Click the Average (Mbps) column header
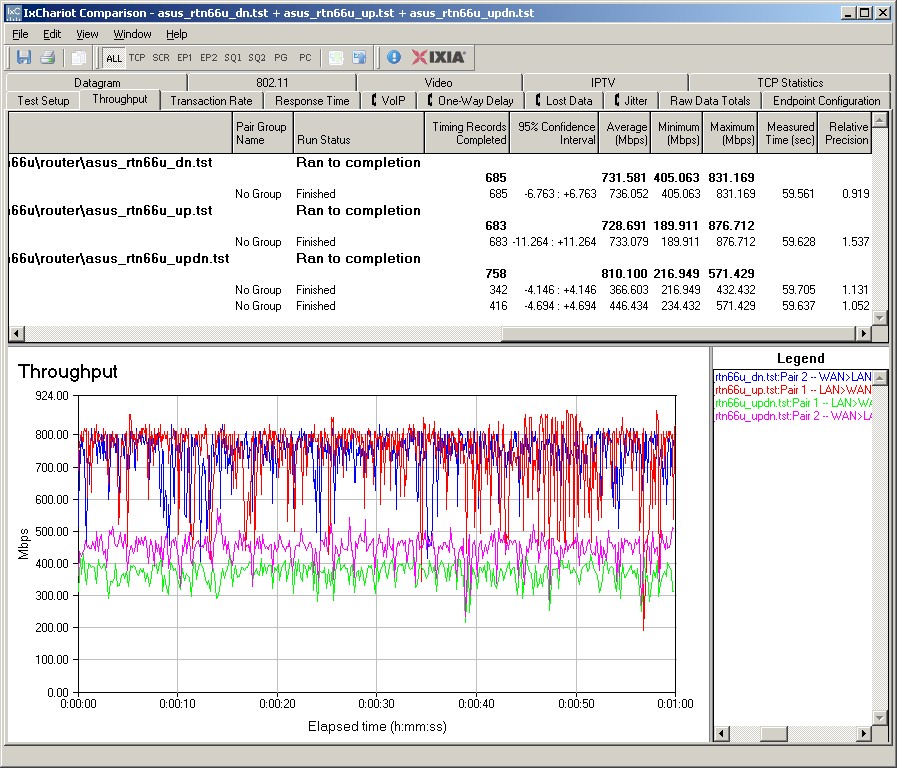Viewport: 897px width, 768px height. [x=625, y=133]
